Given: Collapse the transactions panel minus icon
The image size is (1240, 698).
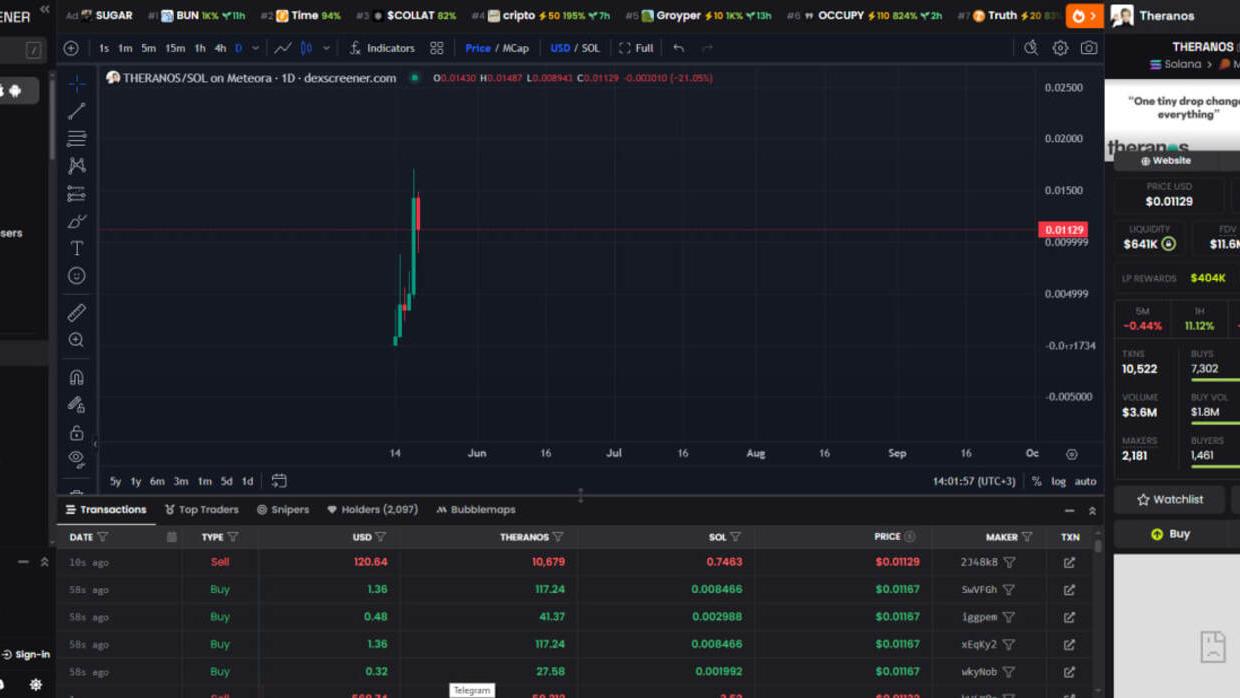Looking at the screenshot, I should (x=1069, y=511).
